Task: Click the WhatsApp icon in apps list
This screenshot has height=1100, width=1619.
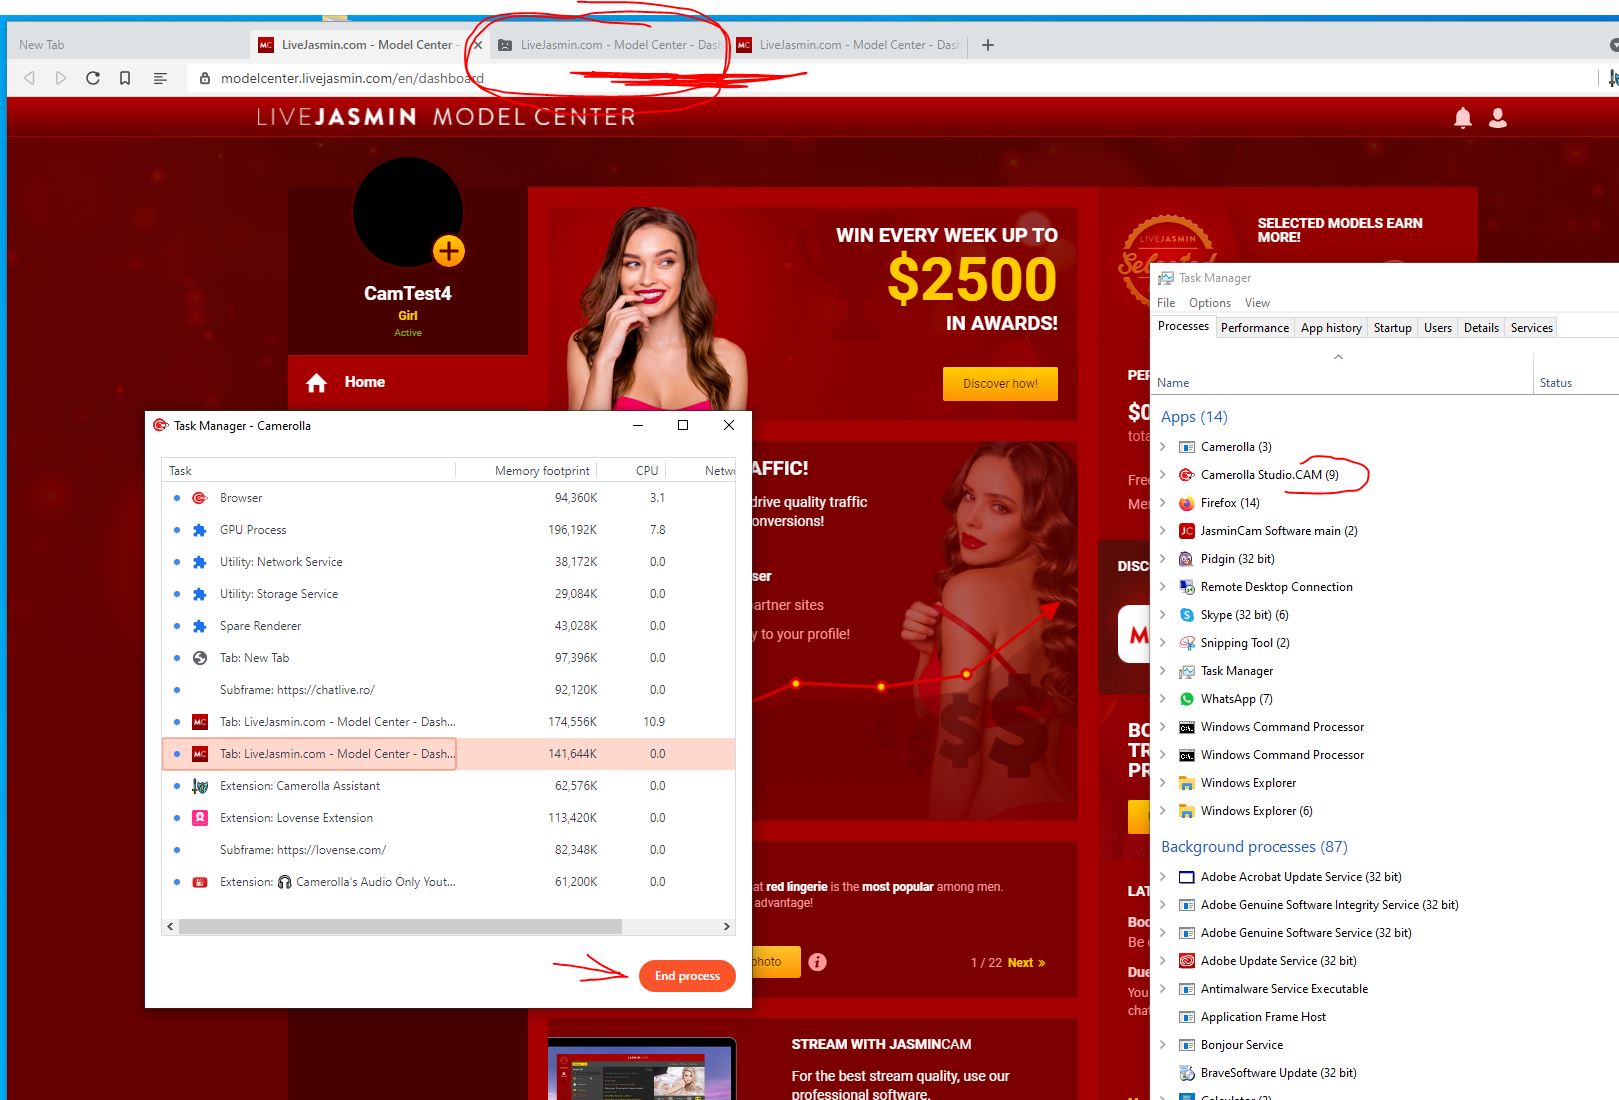Action: 1187,699
